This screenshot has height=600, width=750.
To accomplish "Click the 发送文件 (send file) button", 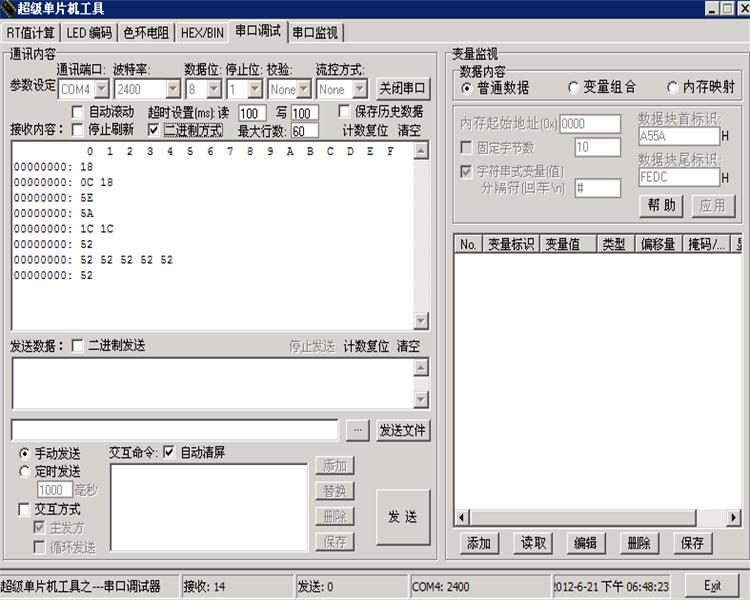I will coord(403,431).
